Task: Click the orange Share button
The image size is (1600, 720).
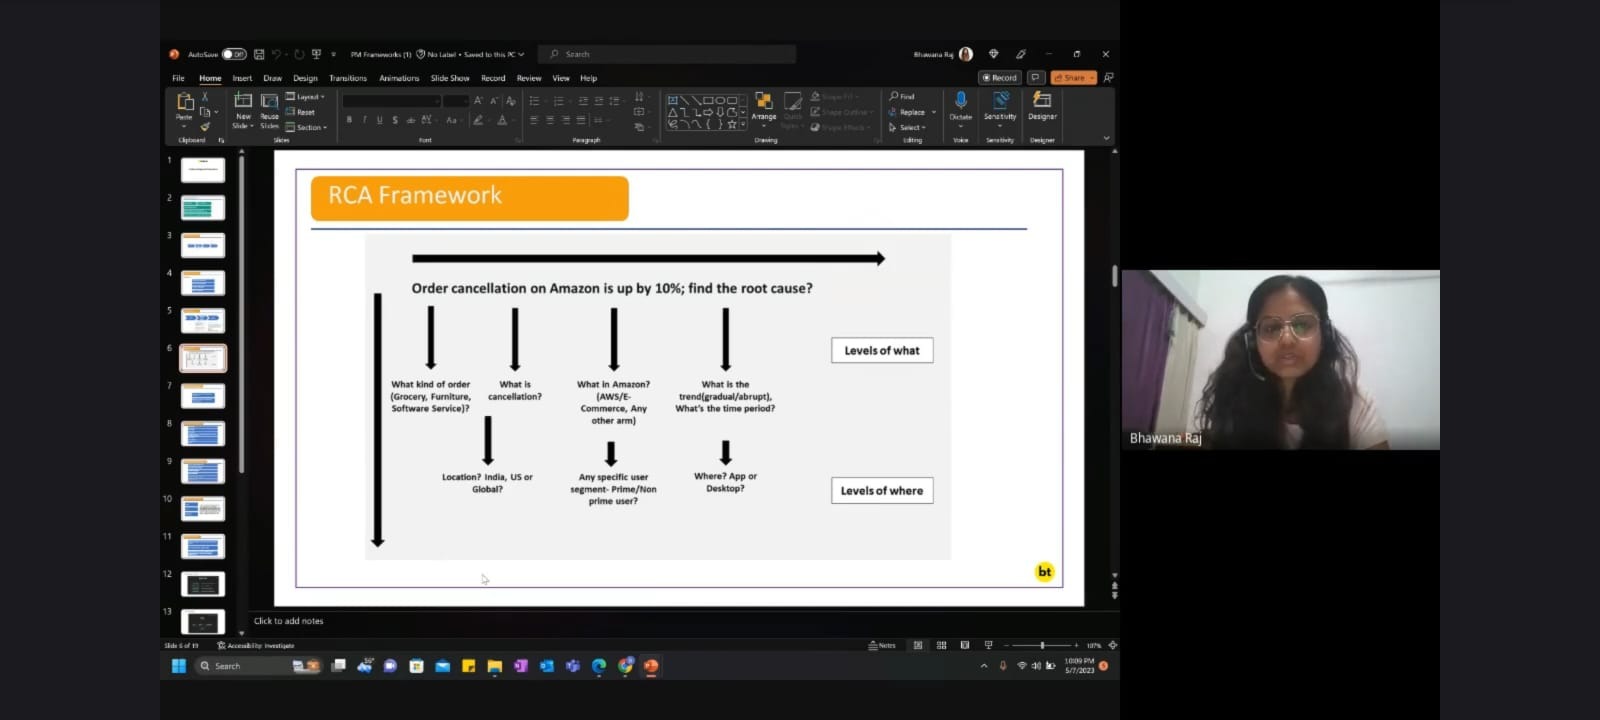Action: (x=1074, y=78)
